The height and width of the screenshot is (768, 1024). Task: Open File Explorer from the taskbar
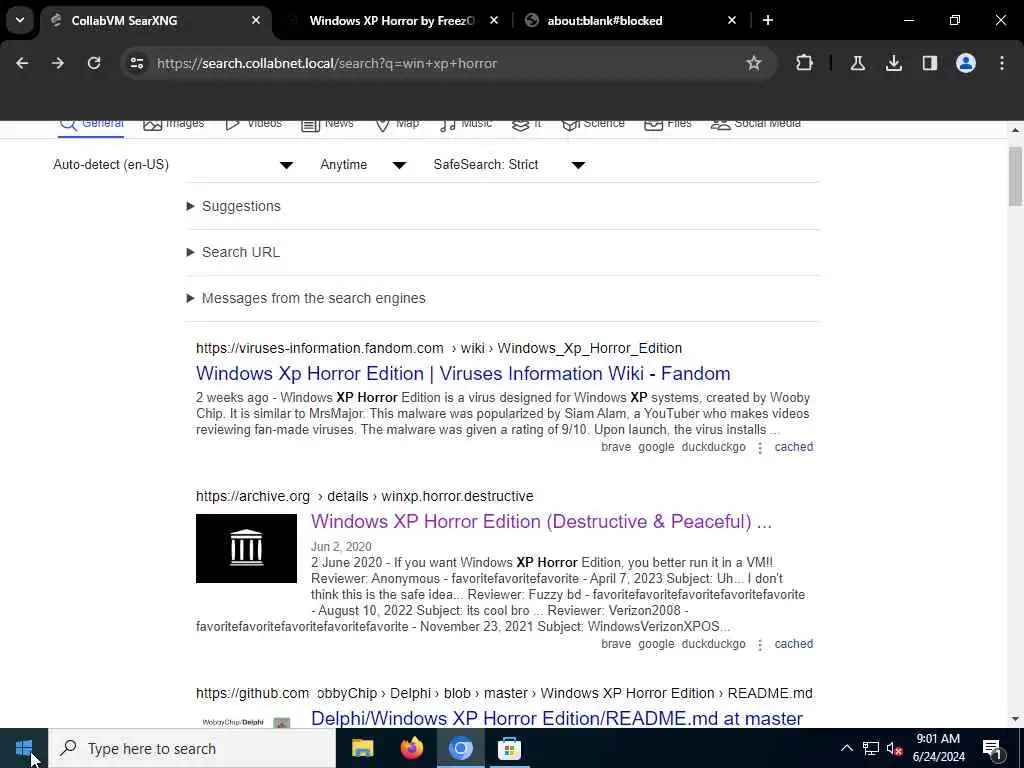[x=362, y=748]
